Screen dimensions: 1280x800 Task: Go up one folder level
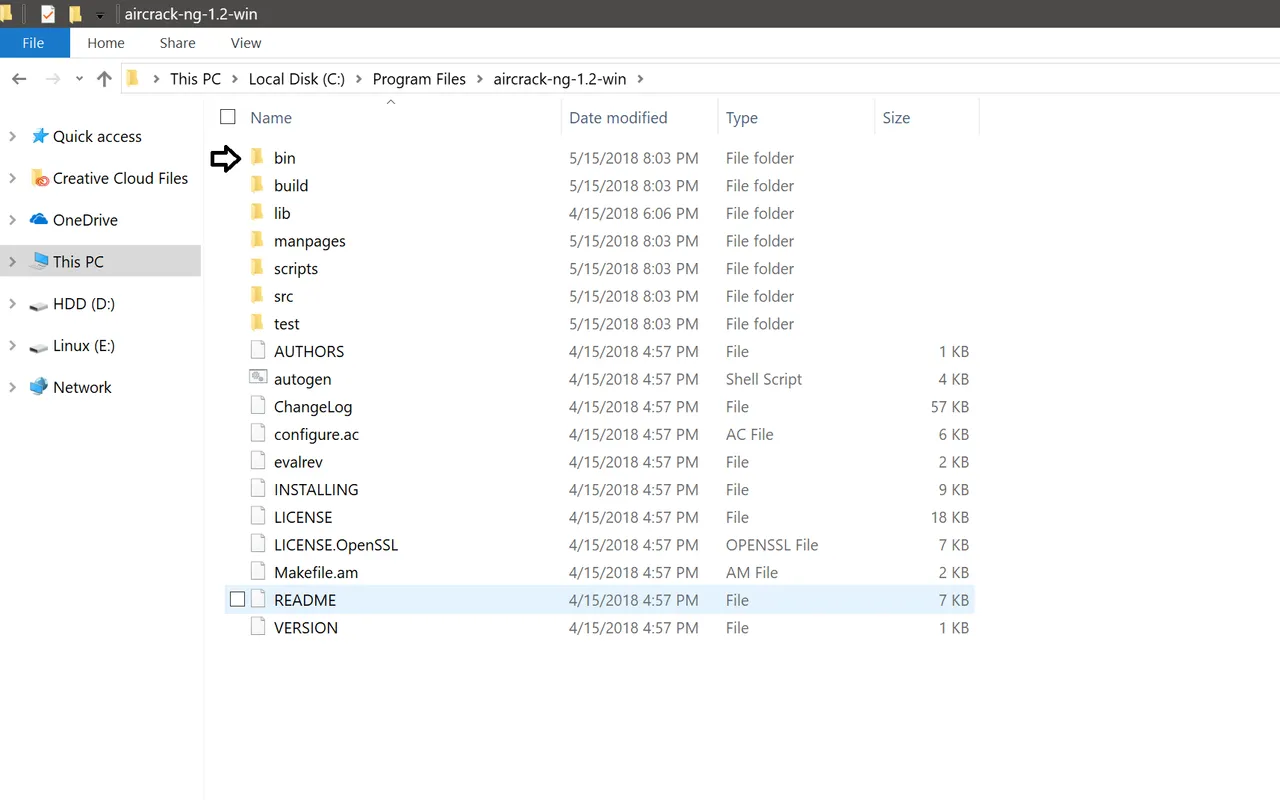[x=104, y=79]
